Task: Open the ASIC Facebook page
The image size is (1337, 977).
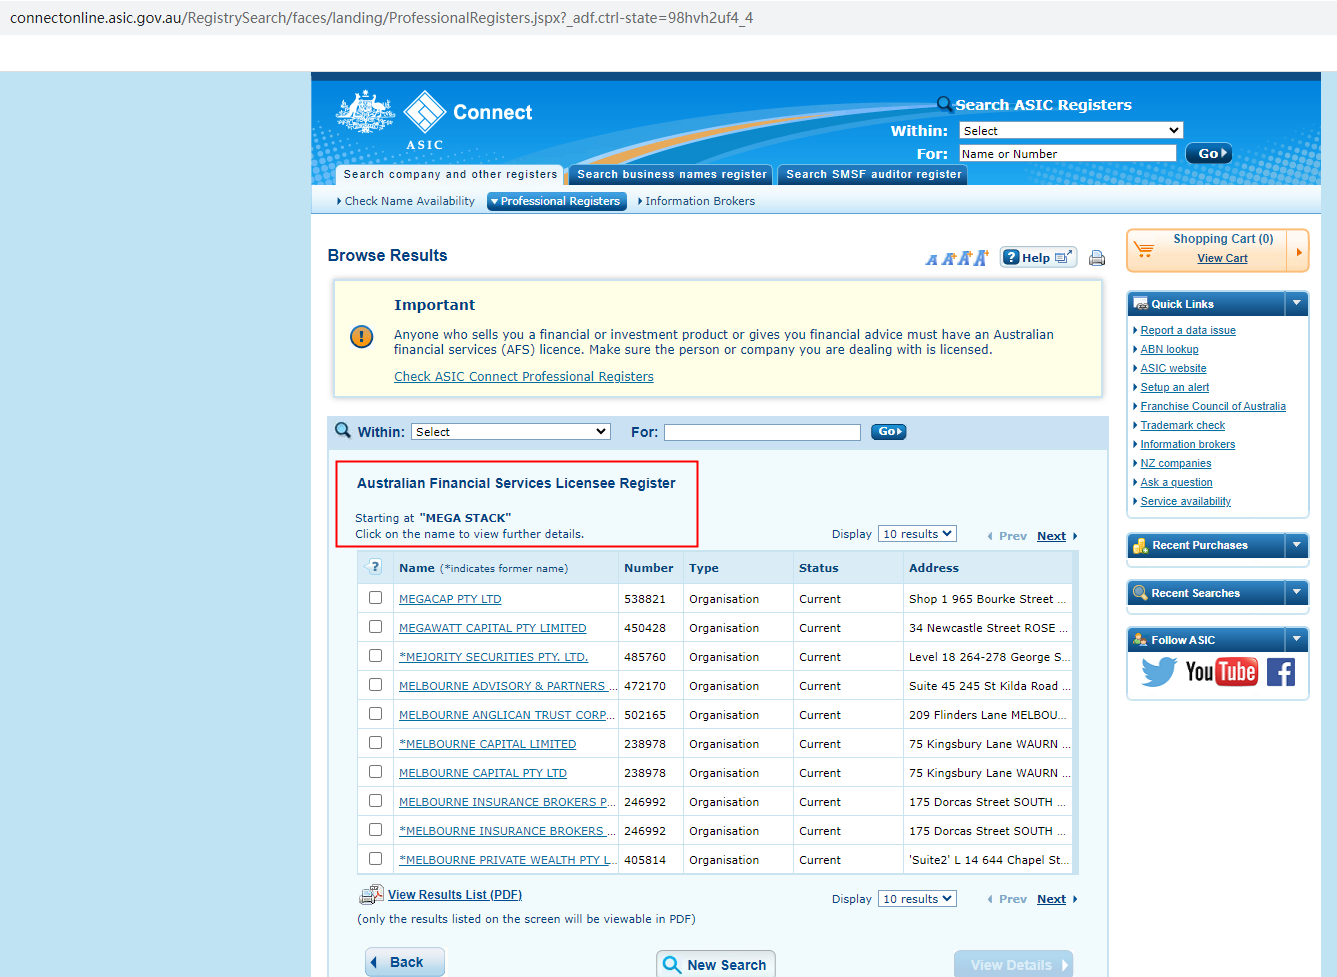Action: click(x=1281, y=672)
